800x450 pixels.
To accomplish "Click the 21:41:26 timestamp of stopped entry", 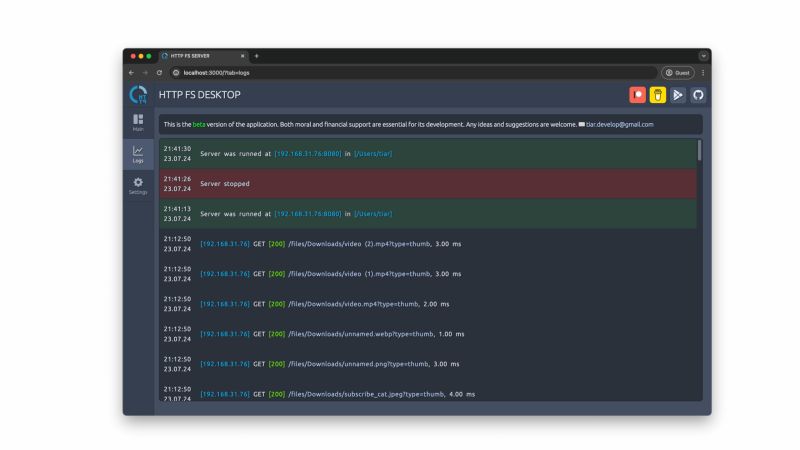I will point(177,179).
